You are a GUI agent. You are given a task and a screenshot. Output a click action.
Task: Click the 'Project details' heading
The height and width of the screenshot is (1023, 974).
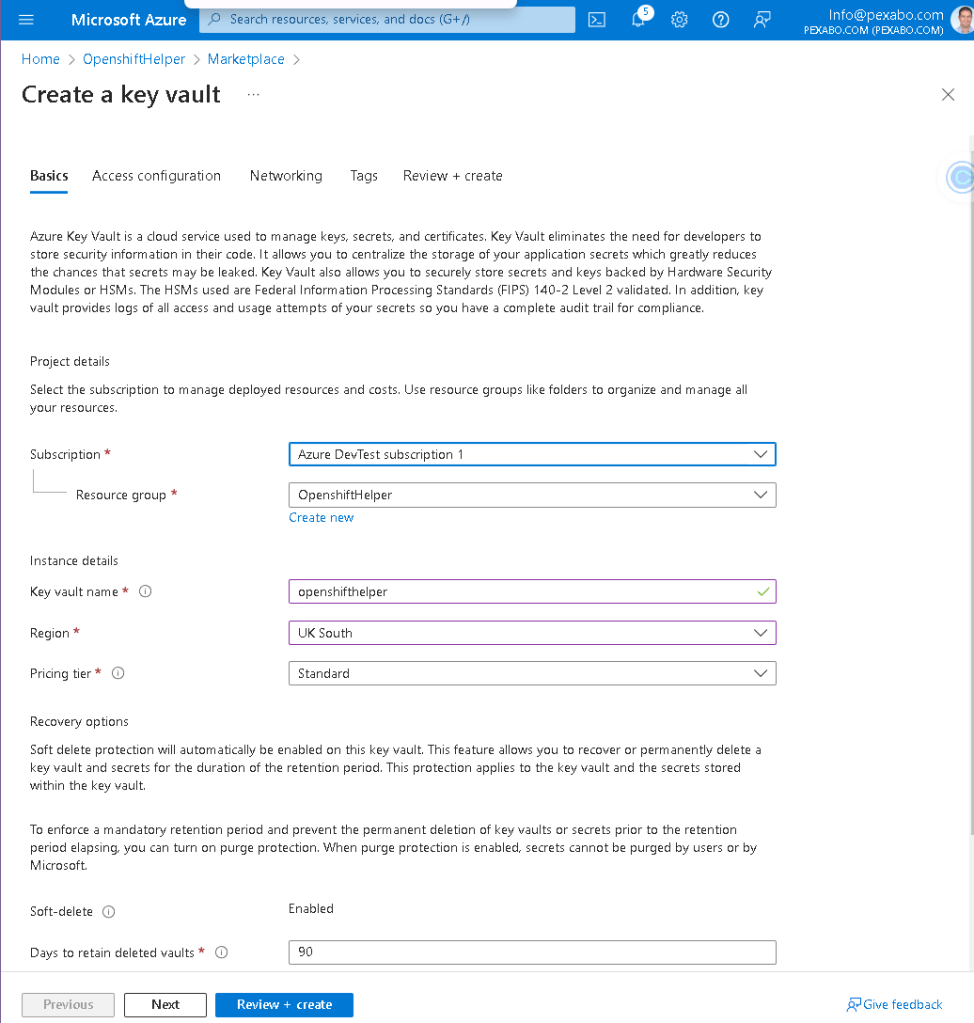pyautogui.click(x=70, y=361)
